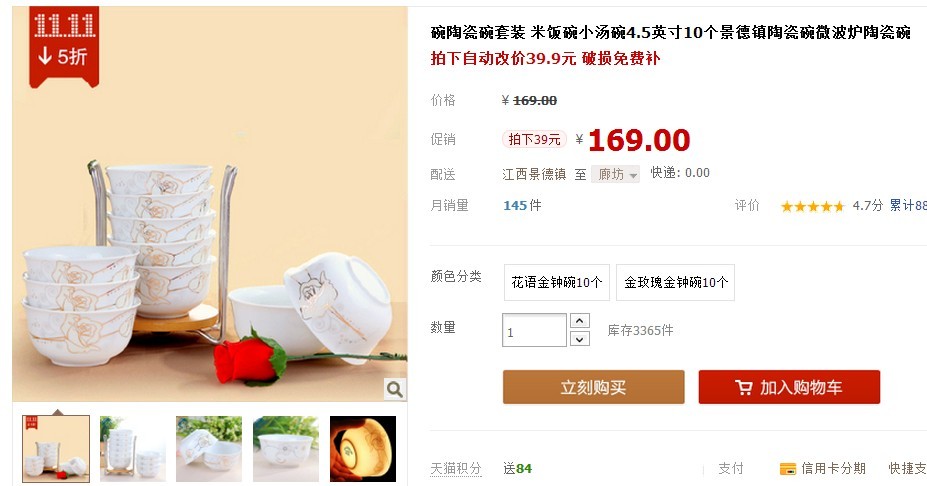927x486 pixels.
Task: Select the second thumbnail with stacked bowls
Action: (132, 449)
